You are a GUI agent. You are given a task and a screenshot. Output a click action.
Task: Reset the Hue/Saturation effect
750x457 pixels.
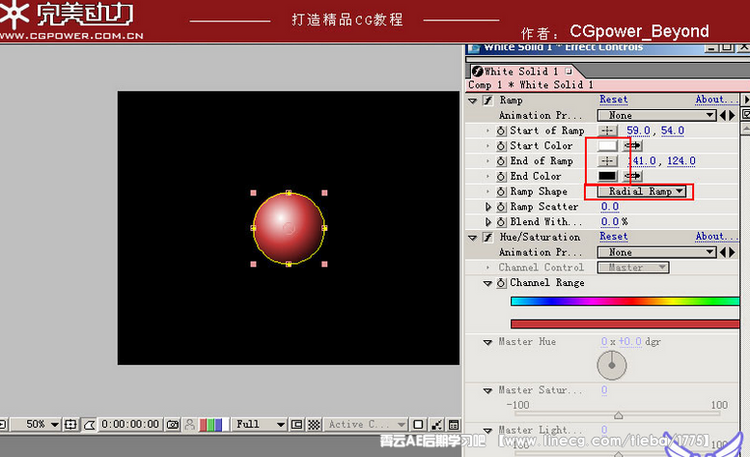click(x=614, y=236)
